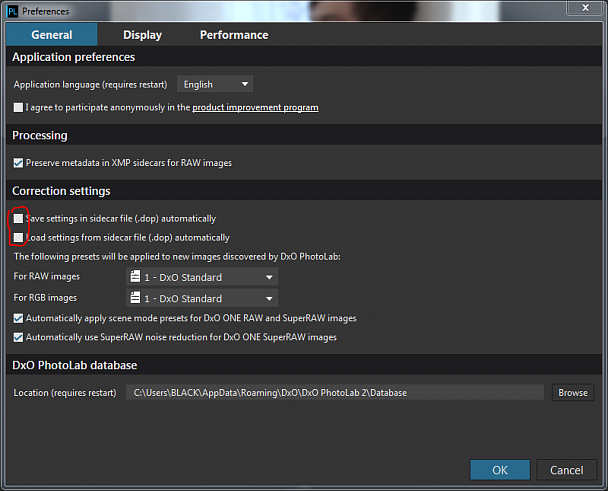Screen dimensions: 608x491
Task: Click the database location path field
Action: tap(335, 392)
